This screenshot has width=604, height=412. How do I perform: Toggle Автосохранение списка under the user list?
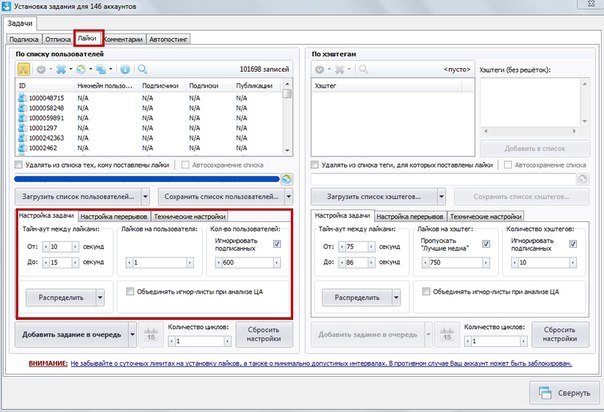185,165
